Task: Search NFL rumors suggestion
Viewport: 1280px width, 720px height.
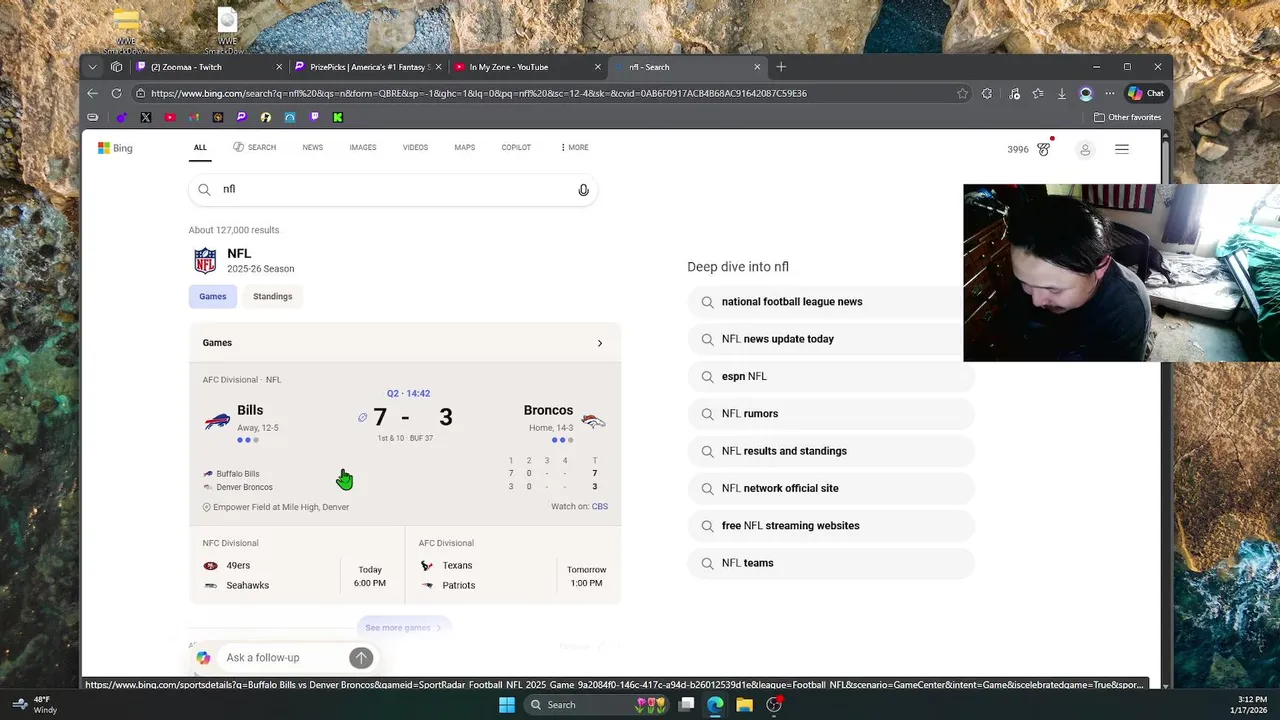Action: click(831, 414)
